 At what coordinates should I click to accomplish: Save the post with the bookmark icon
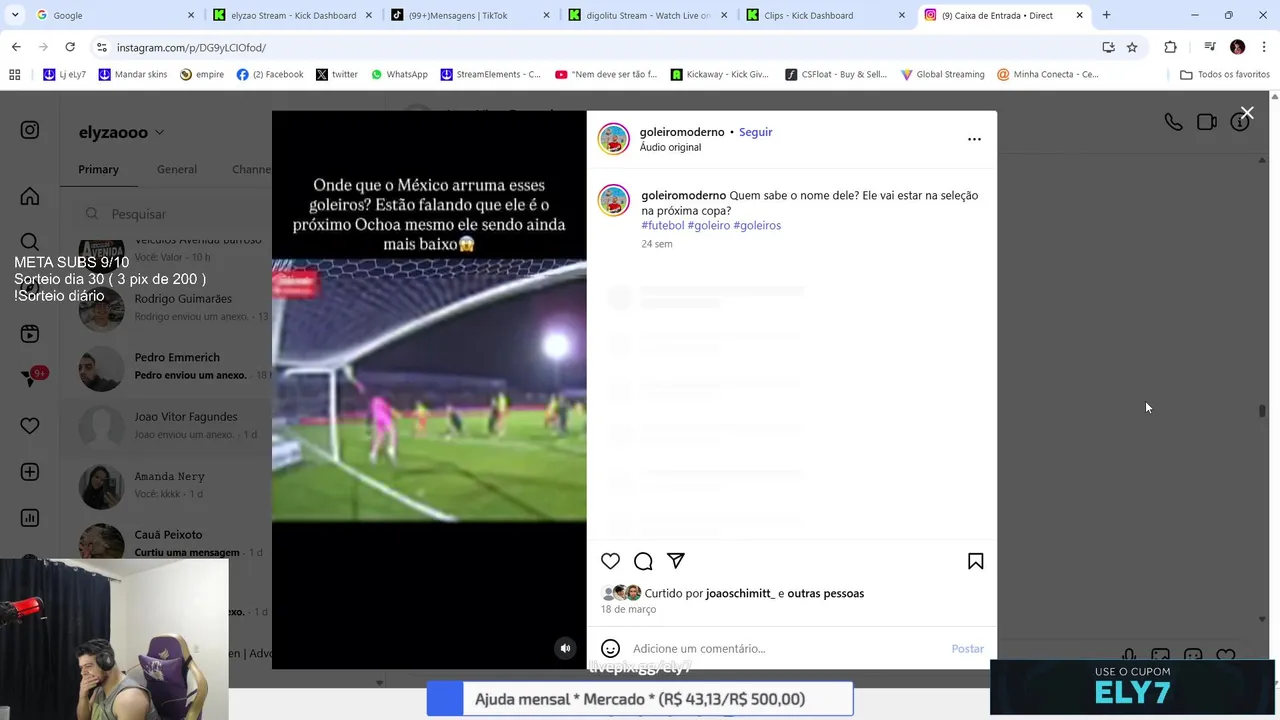(x=975, y=561)
